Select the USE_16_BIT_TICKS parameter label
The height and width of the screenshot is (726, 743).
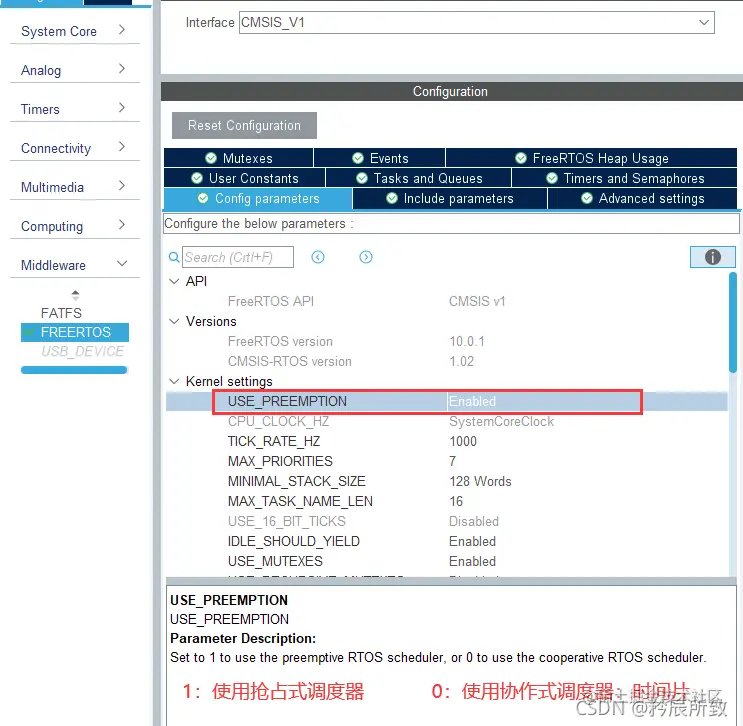(287, 521)
